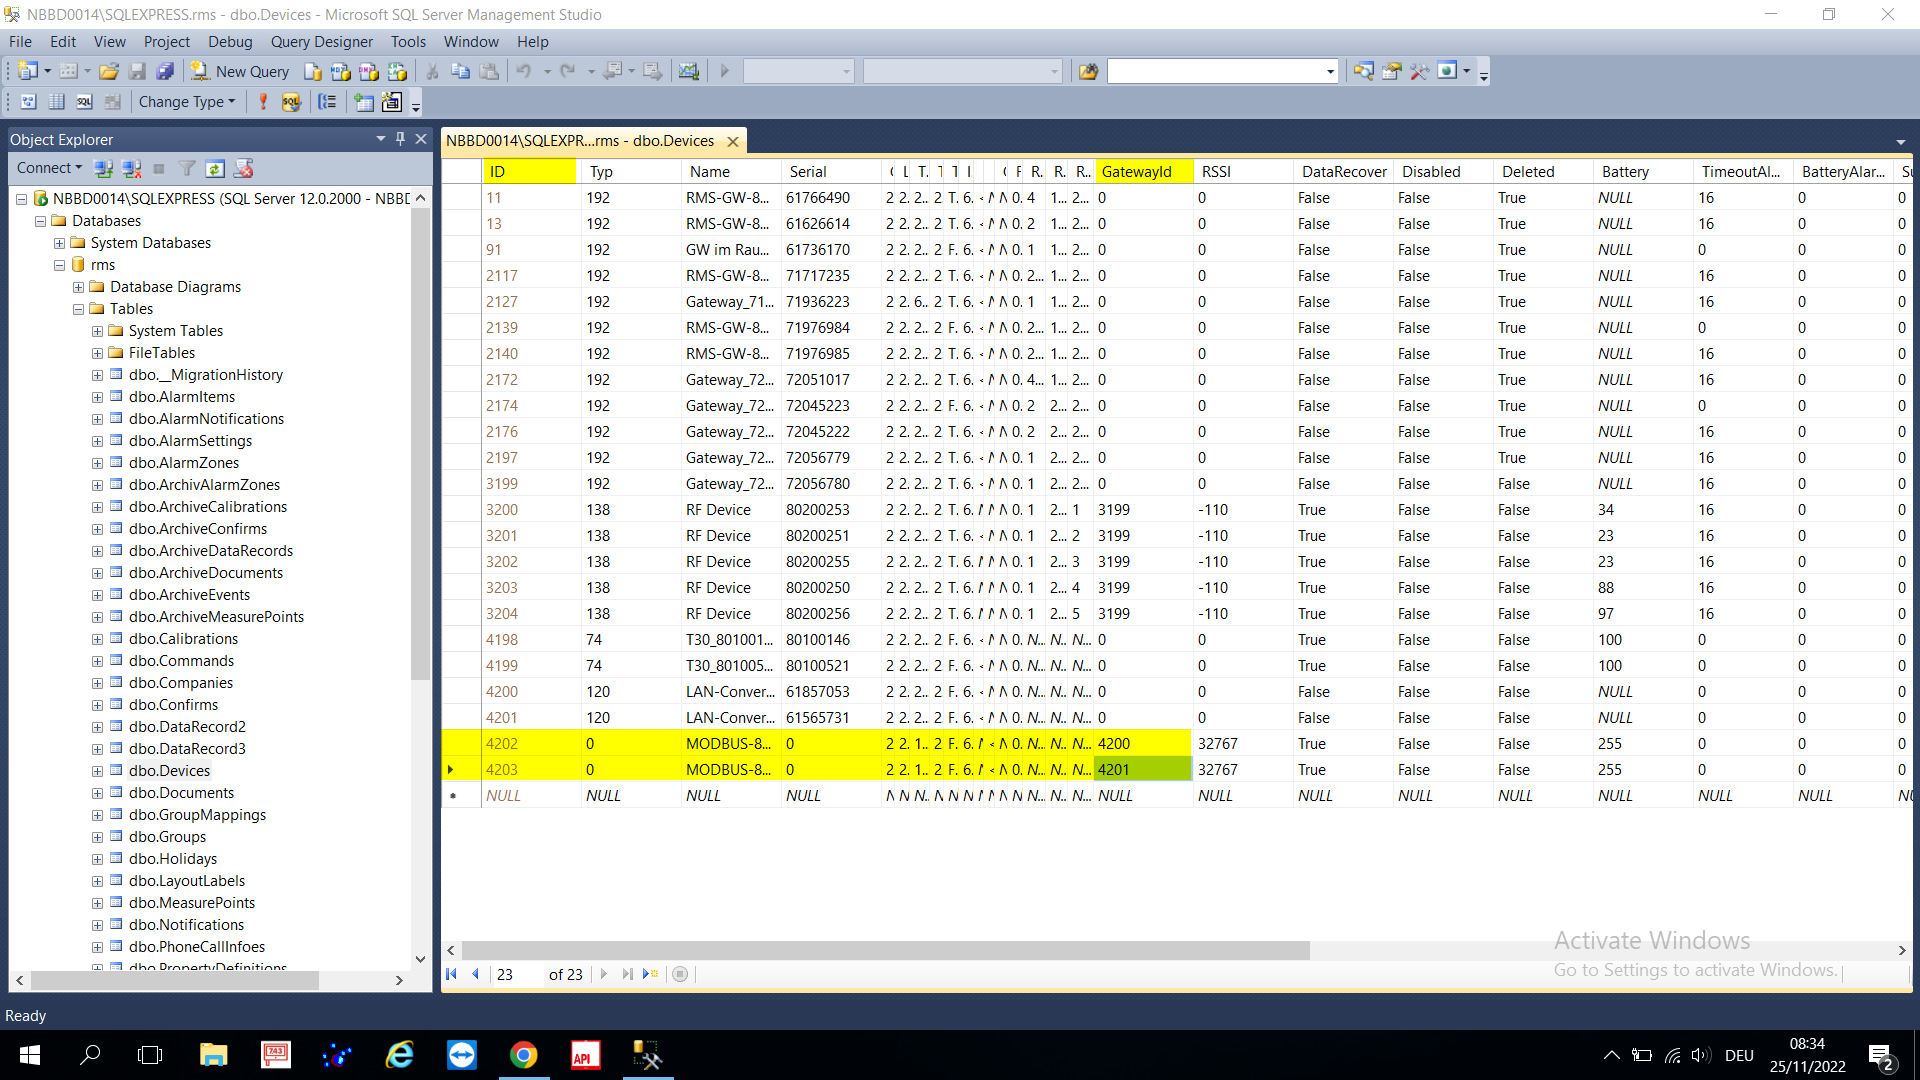The image size is (1920, 1080).
Task: Toggle the Show Diagram Pane icon
Action: click(29, 102)
